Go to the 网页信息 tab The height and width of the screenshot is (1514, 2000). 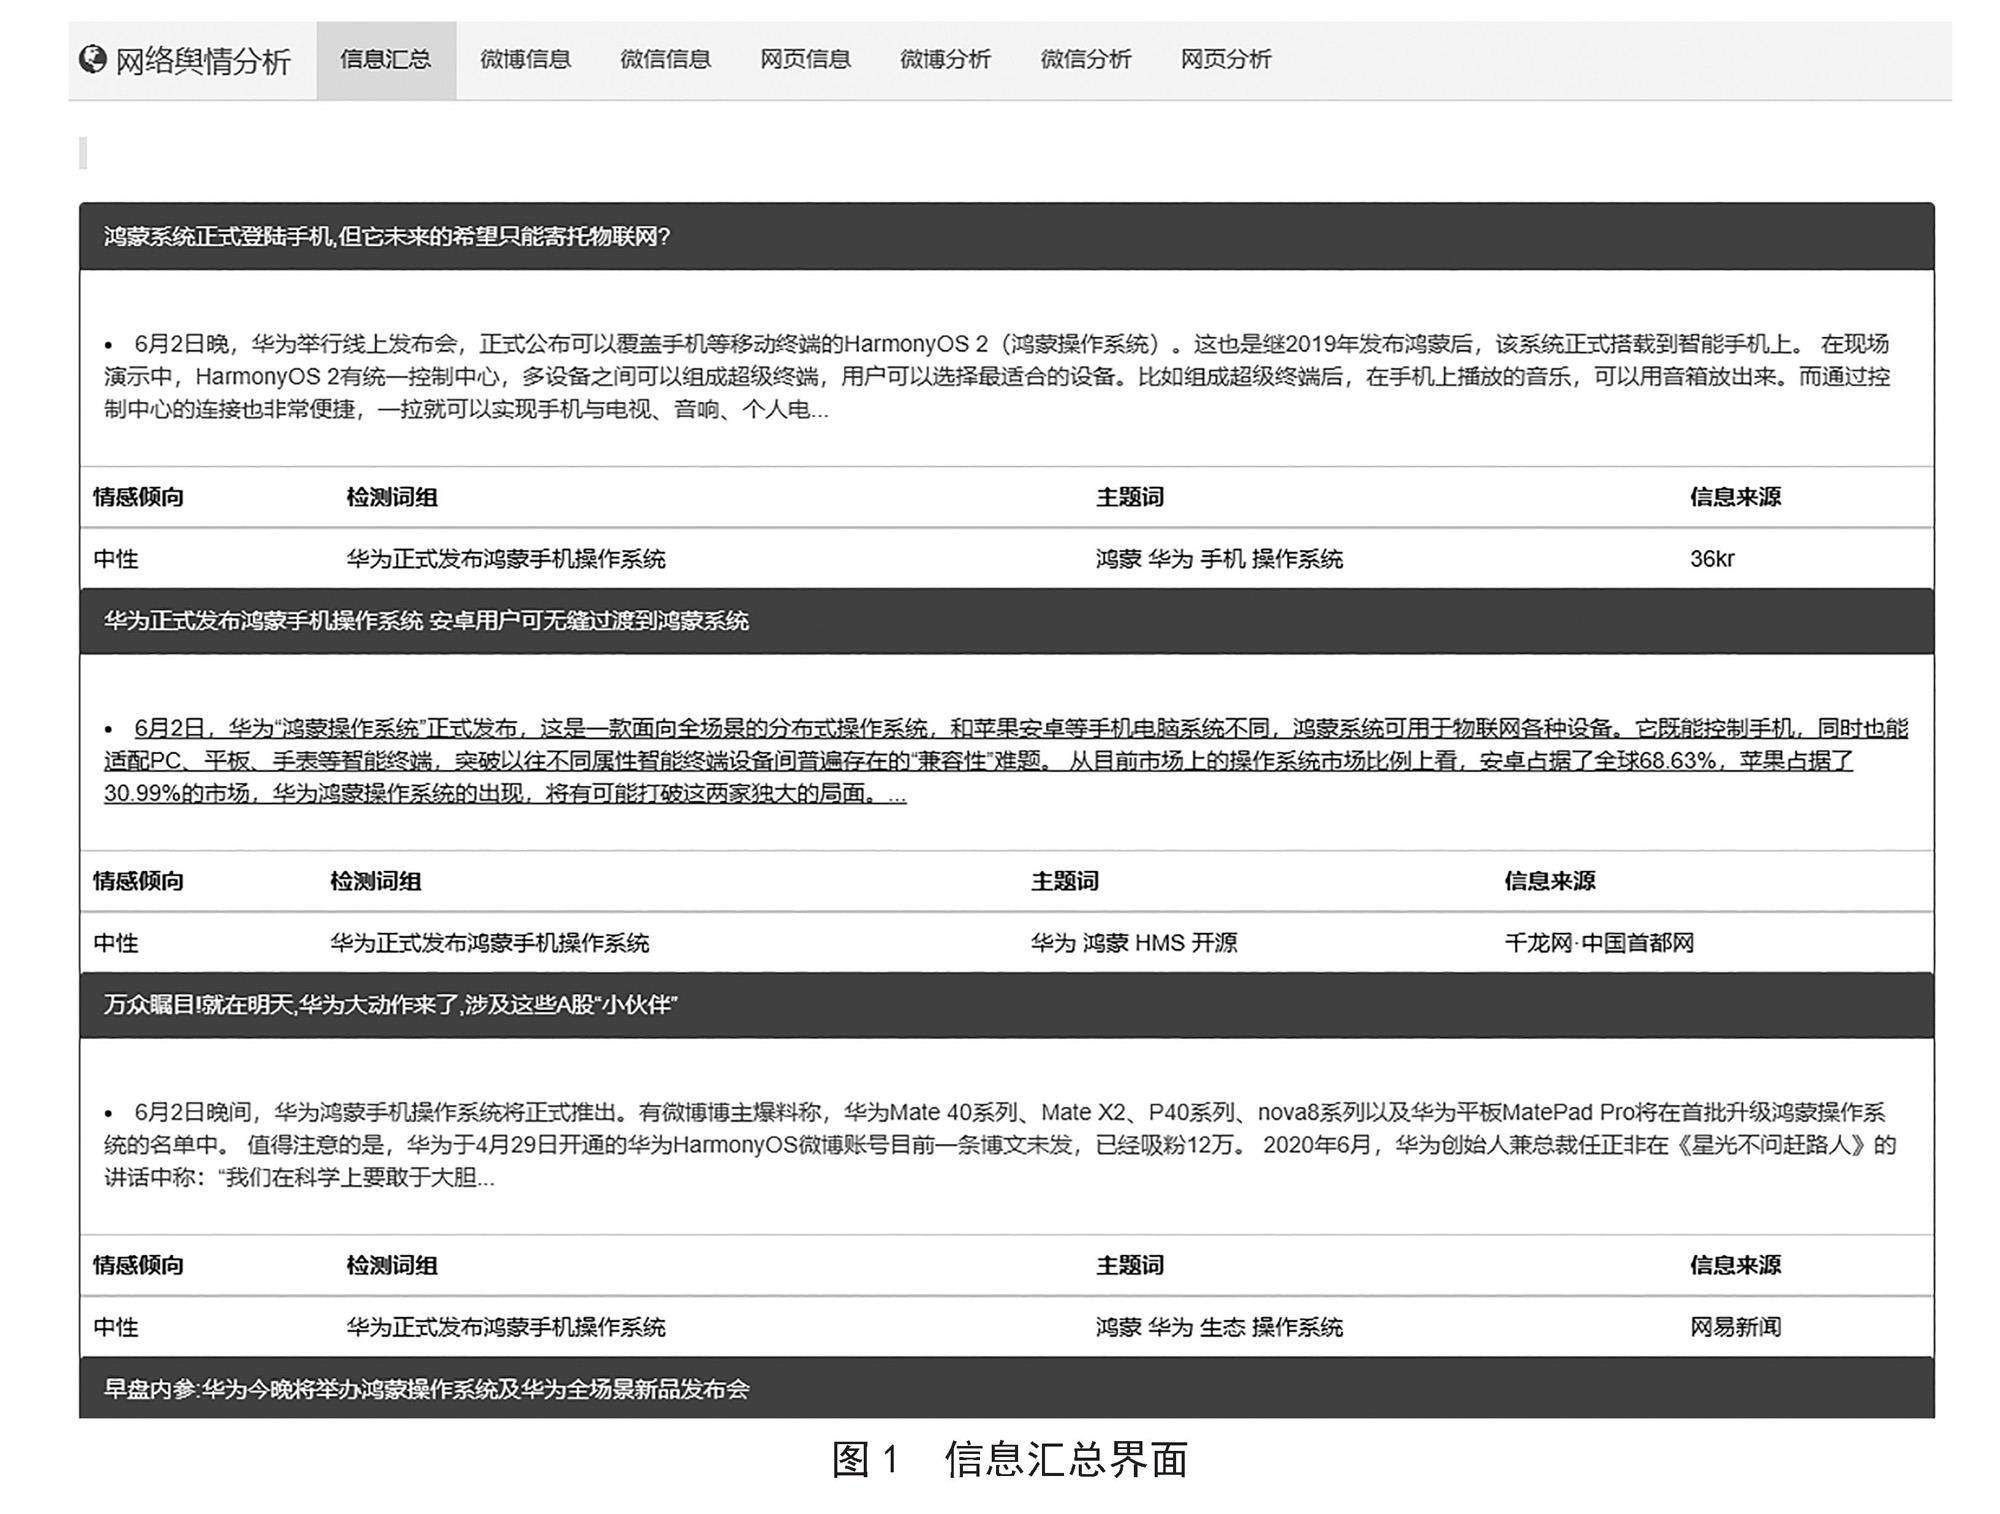[x=805, y=60]
